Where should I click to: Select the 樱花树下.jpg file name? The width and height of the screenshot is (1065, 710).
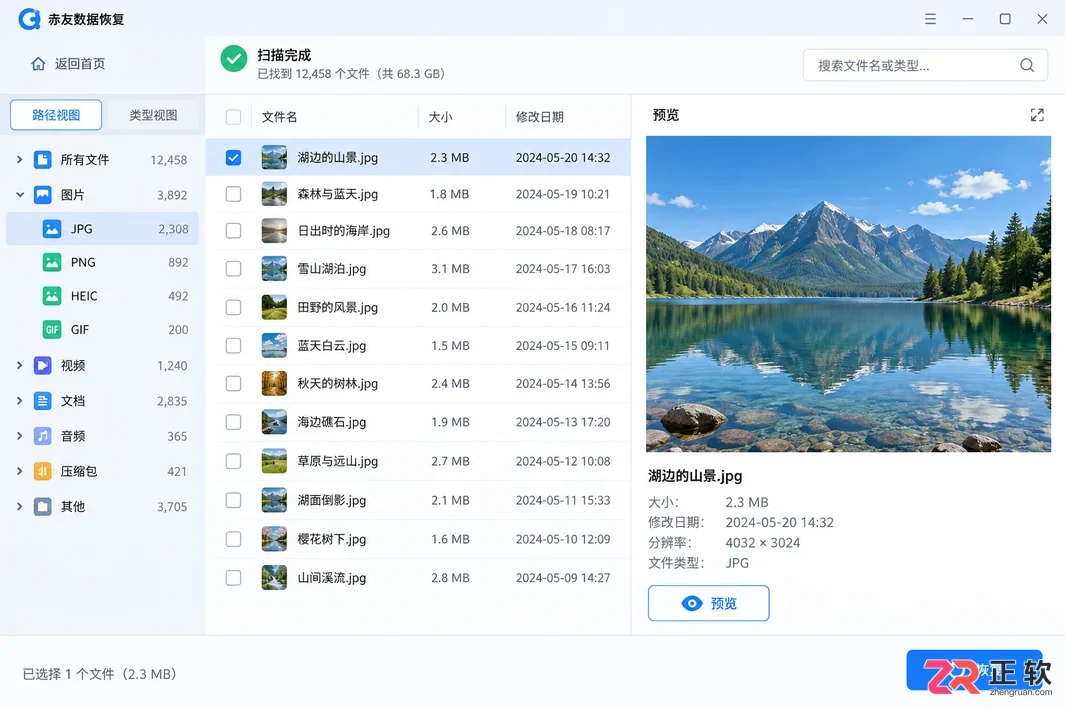331,539
